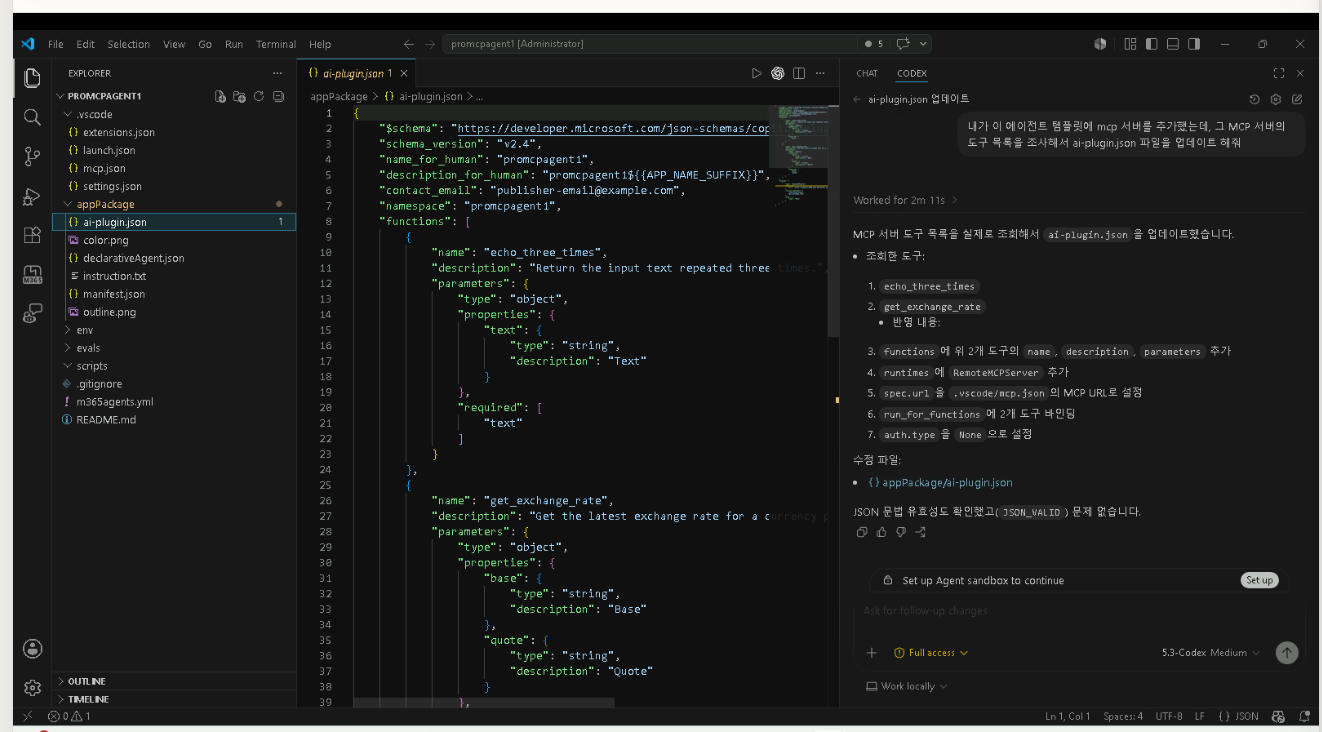Viewport: 1322px width, 732px height.
Task: Collapse all folders in Explorer
Action: [278, 97]
